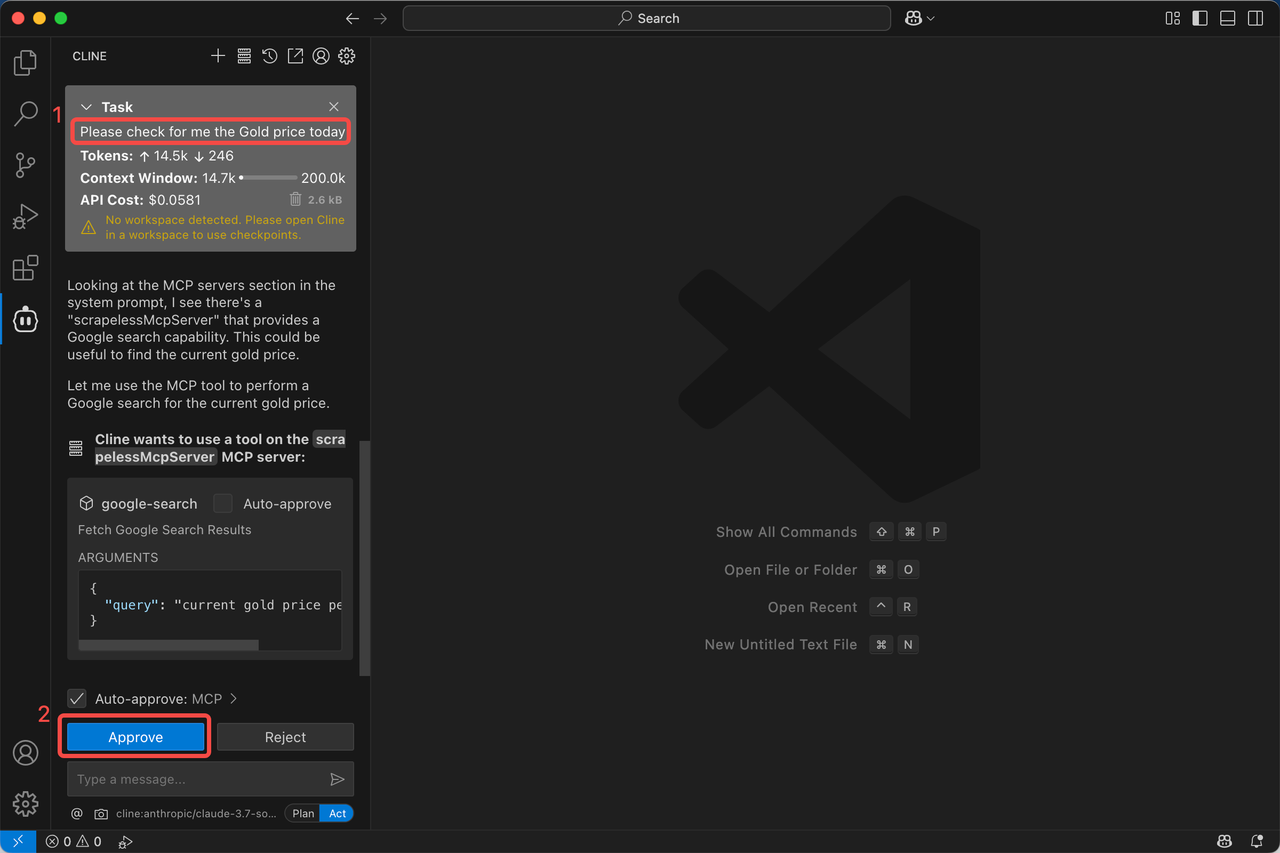Select the Cline robot icon in activity bar

click(25, 319)
